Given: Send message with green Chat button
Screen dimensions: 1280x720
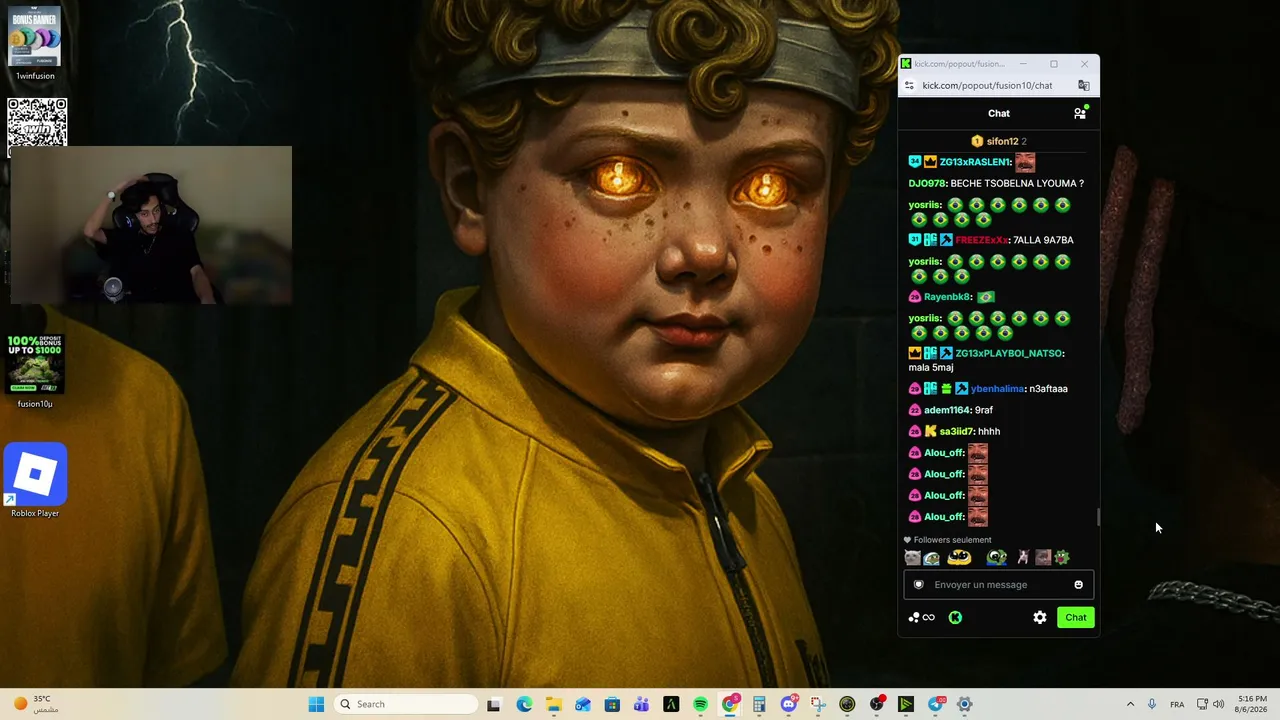Looking at the screenshot, I should [1076, 617].
